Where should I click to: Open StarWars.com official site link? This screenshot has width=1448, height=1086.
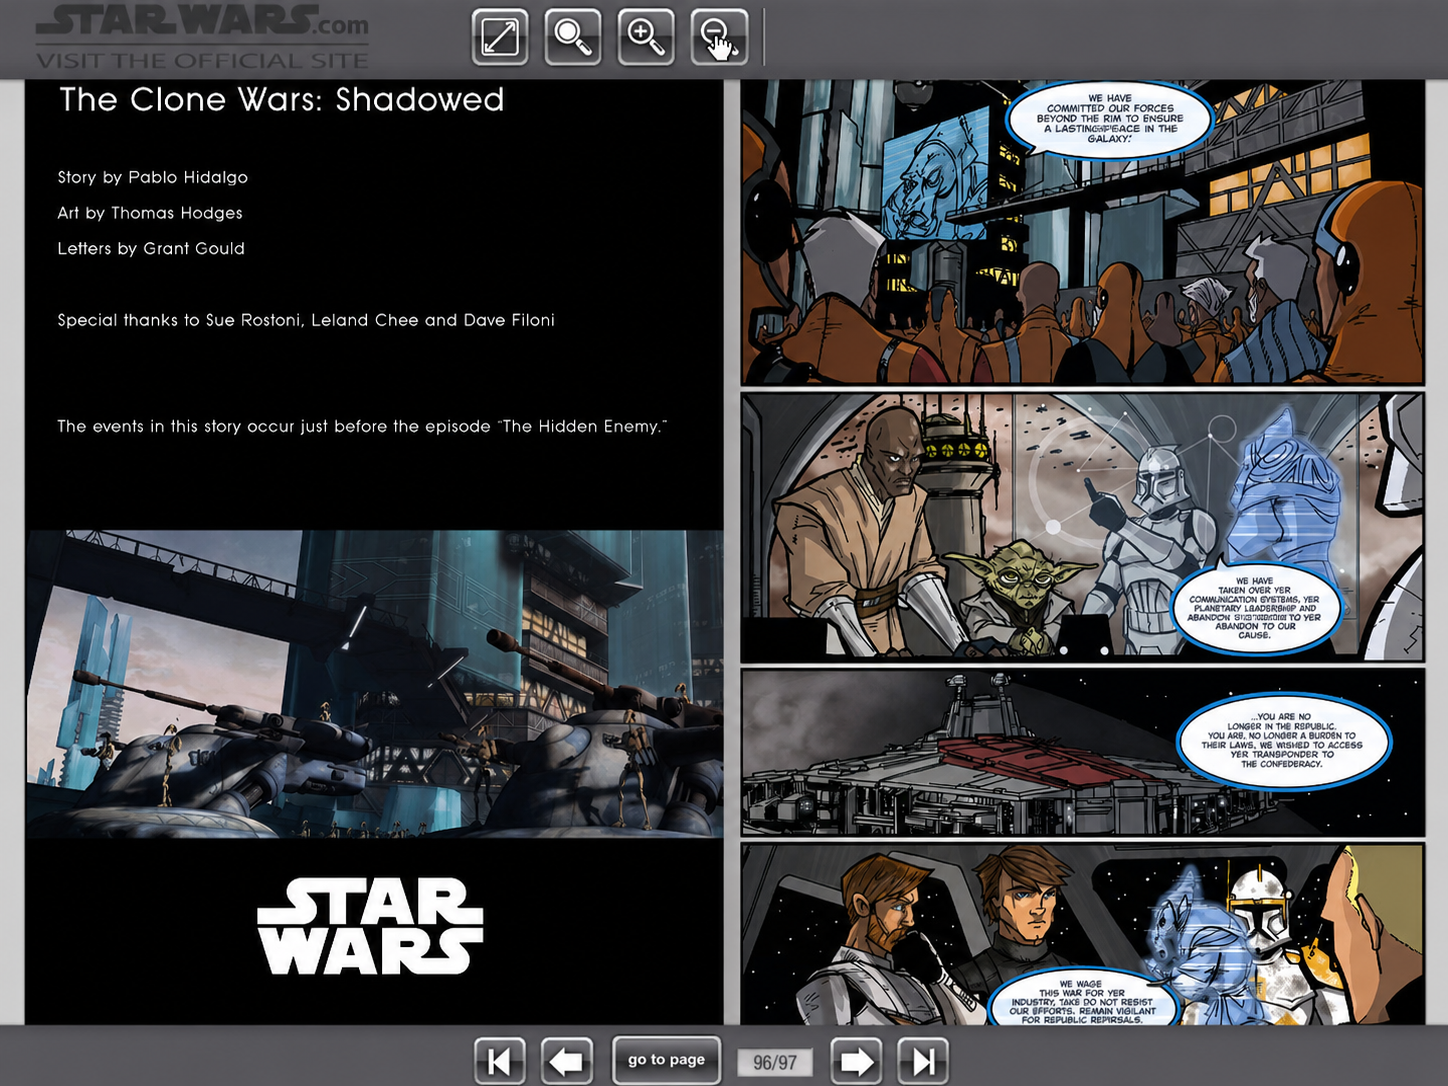pyautogui.click(x=202, y=38)
